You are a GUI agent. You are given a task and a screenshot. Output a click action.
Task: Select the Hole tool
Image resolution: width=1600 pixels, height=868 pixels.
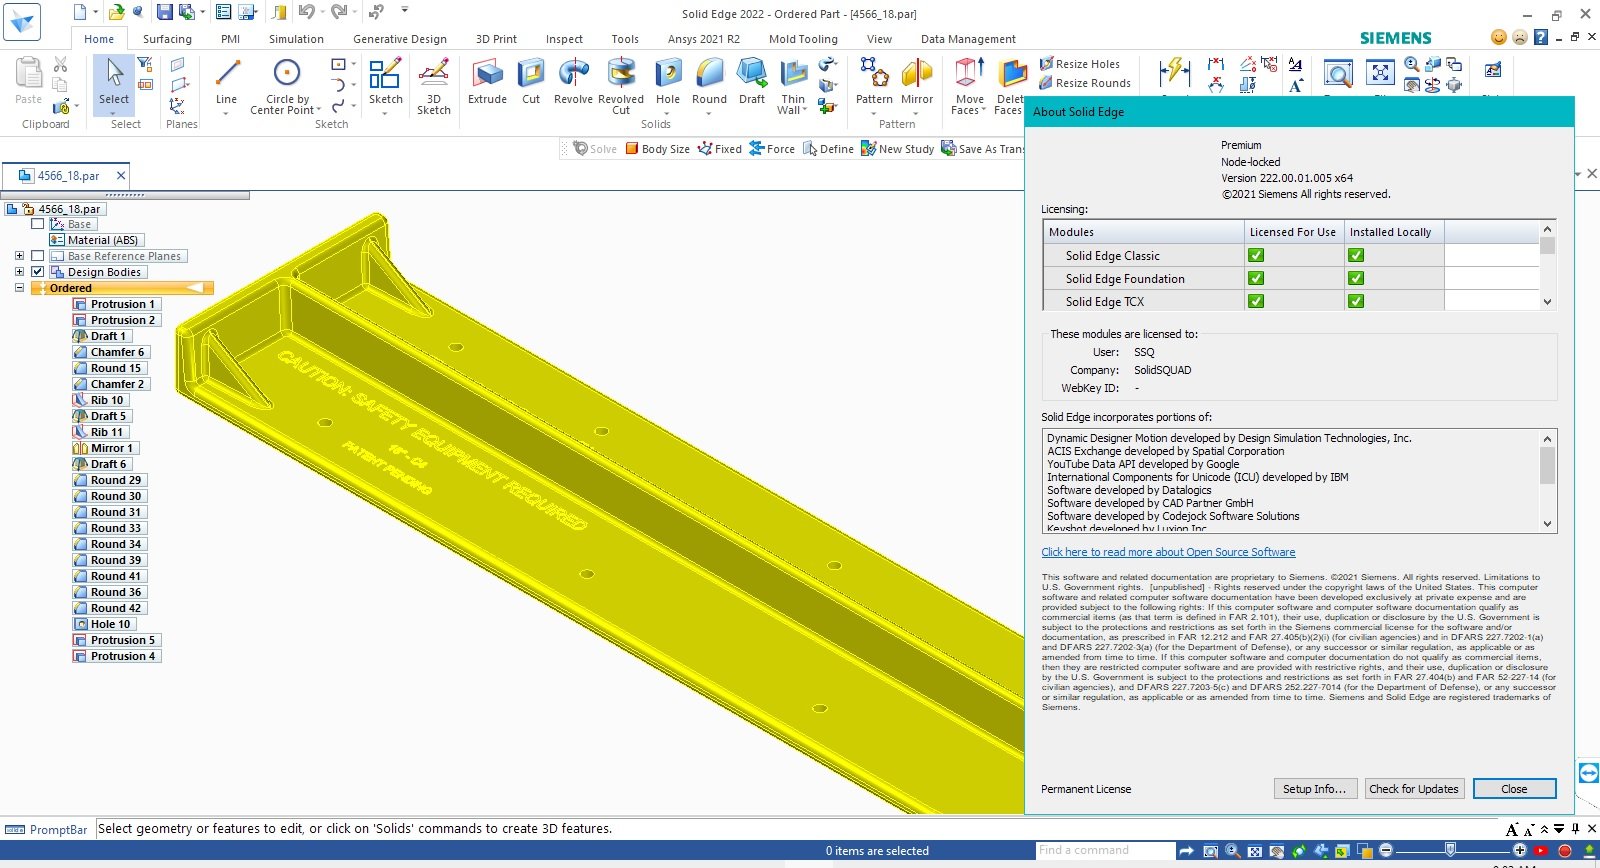pyautogui.click(x=668, y=82)
